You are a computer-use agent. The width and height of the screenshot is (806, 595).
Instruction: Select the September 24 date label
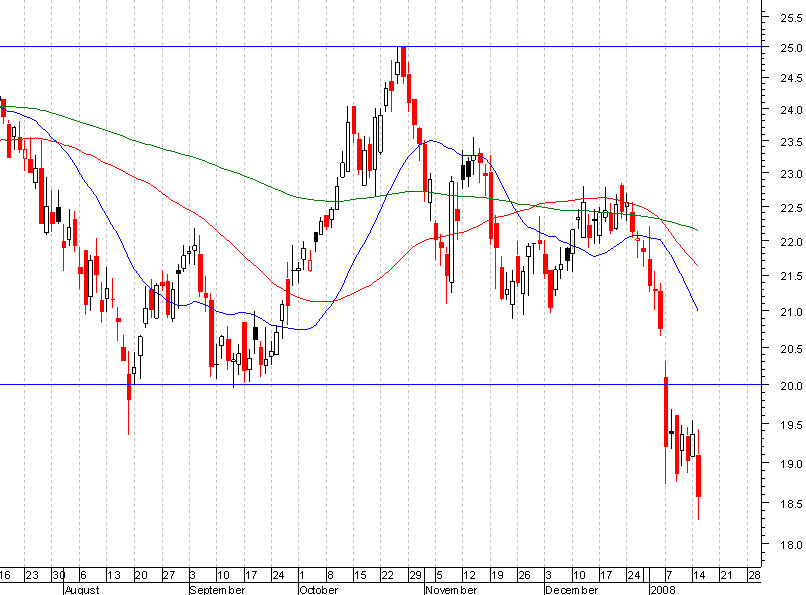tap(278, 575)
